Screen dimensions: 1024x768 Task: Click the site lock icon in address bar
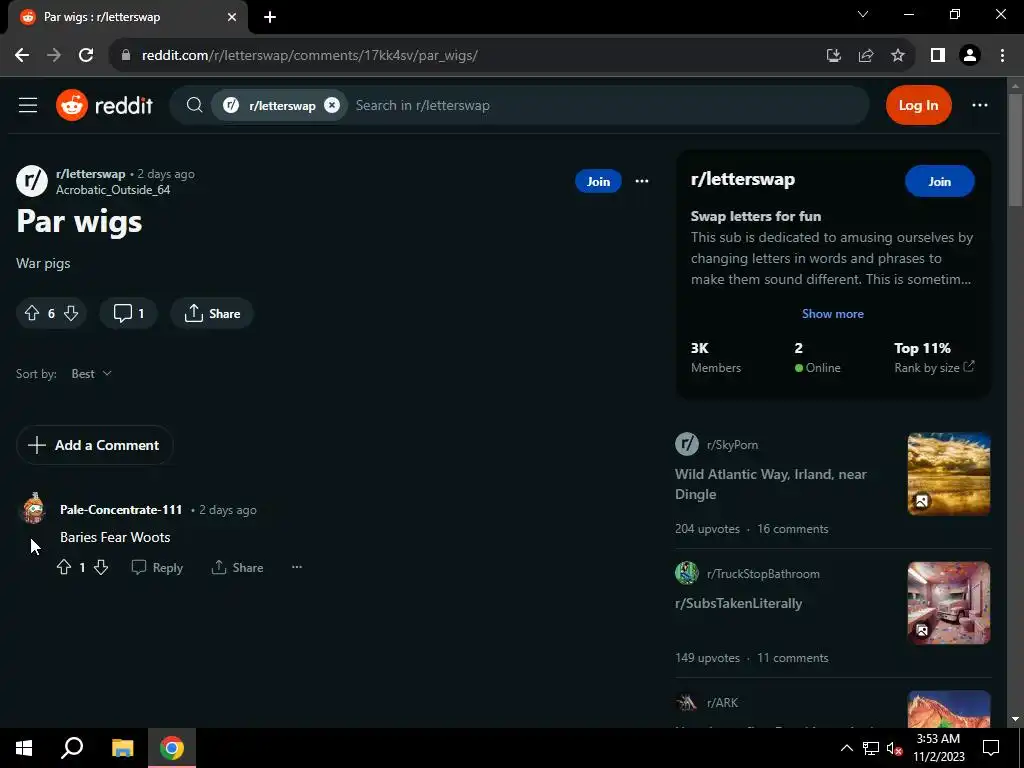(126, 56)
